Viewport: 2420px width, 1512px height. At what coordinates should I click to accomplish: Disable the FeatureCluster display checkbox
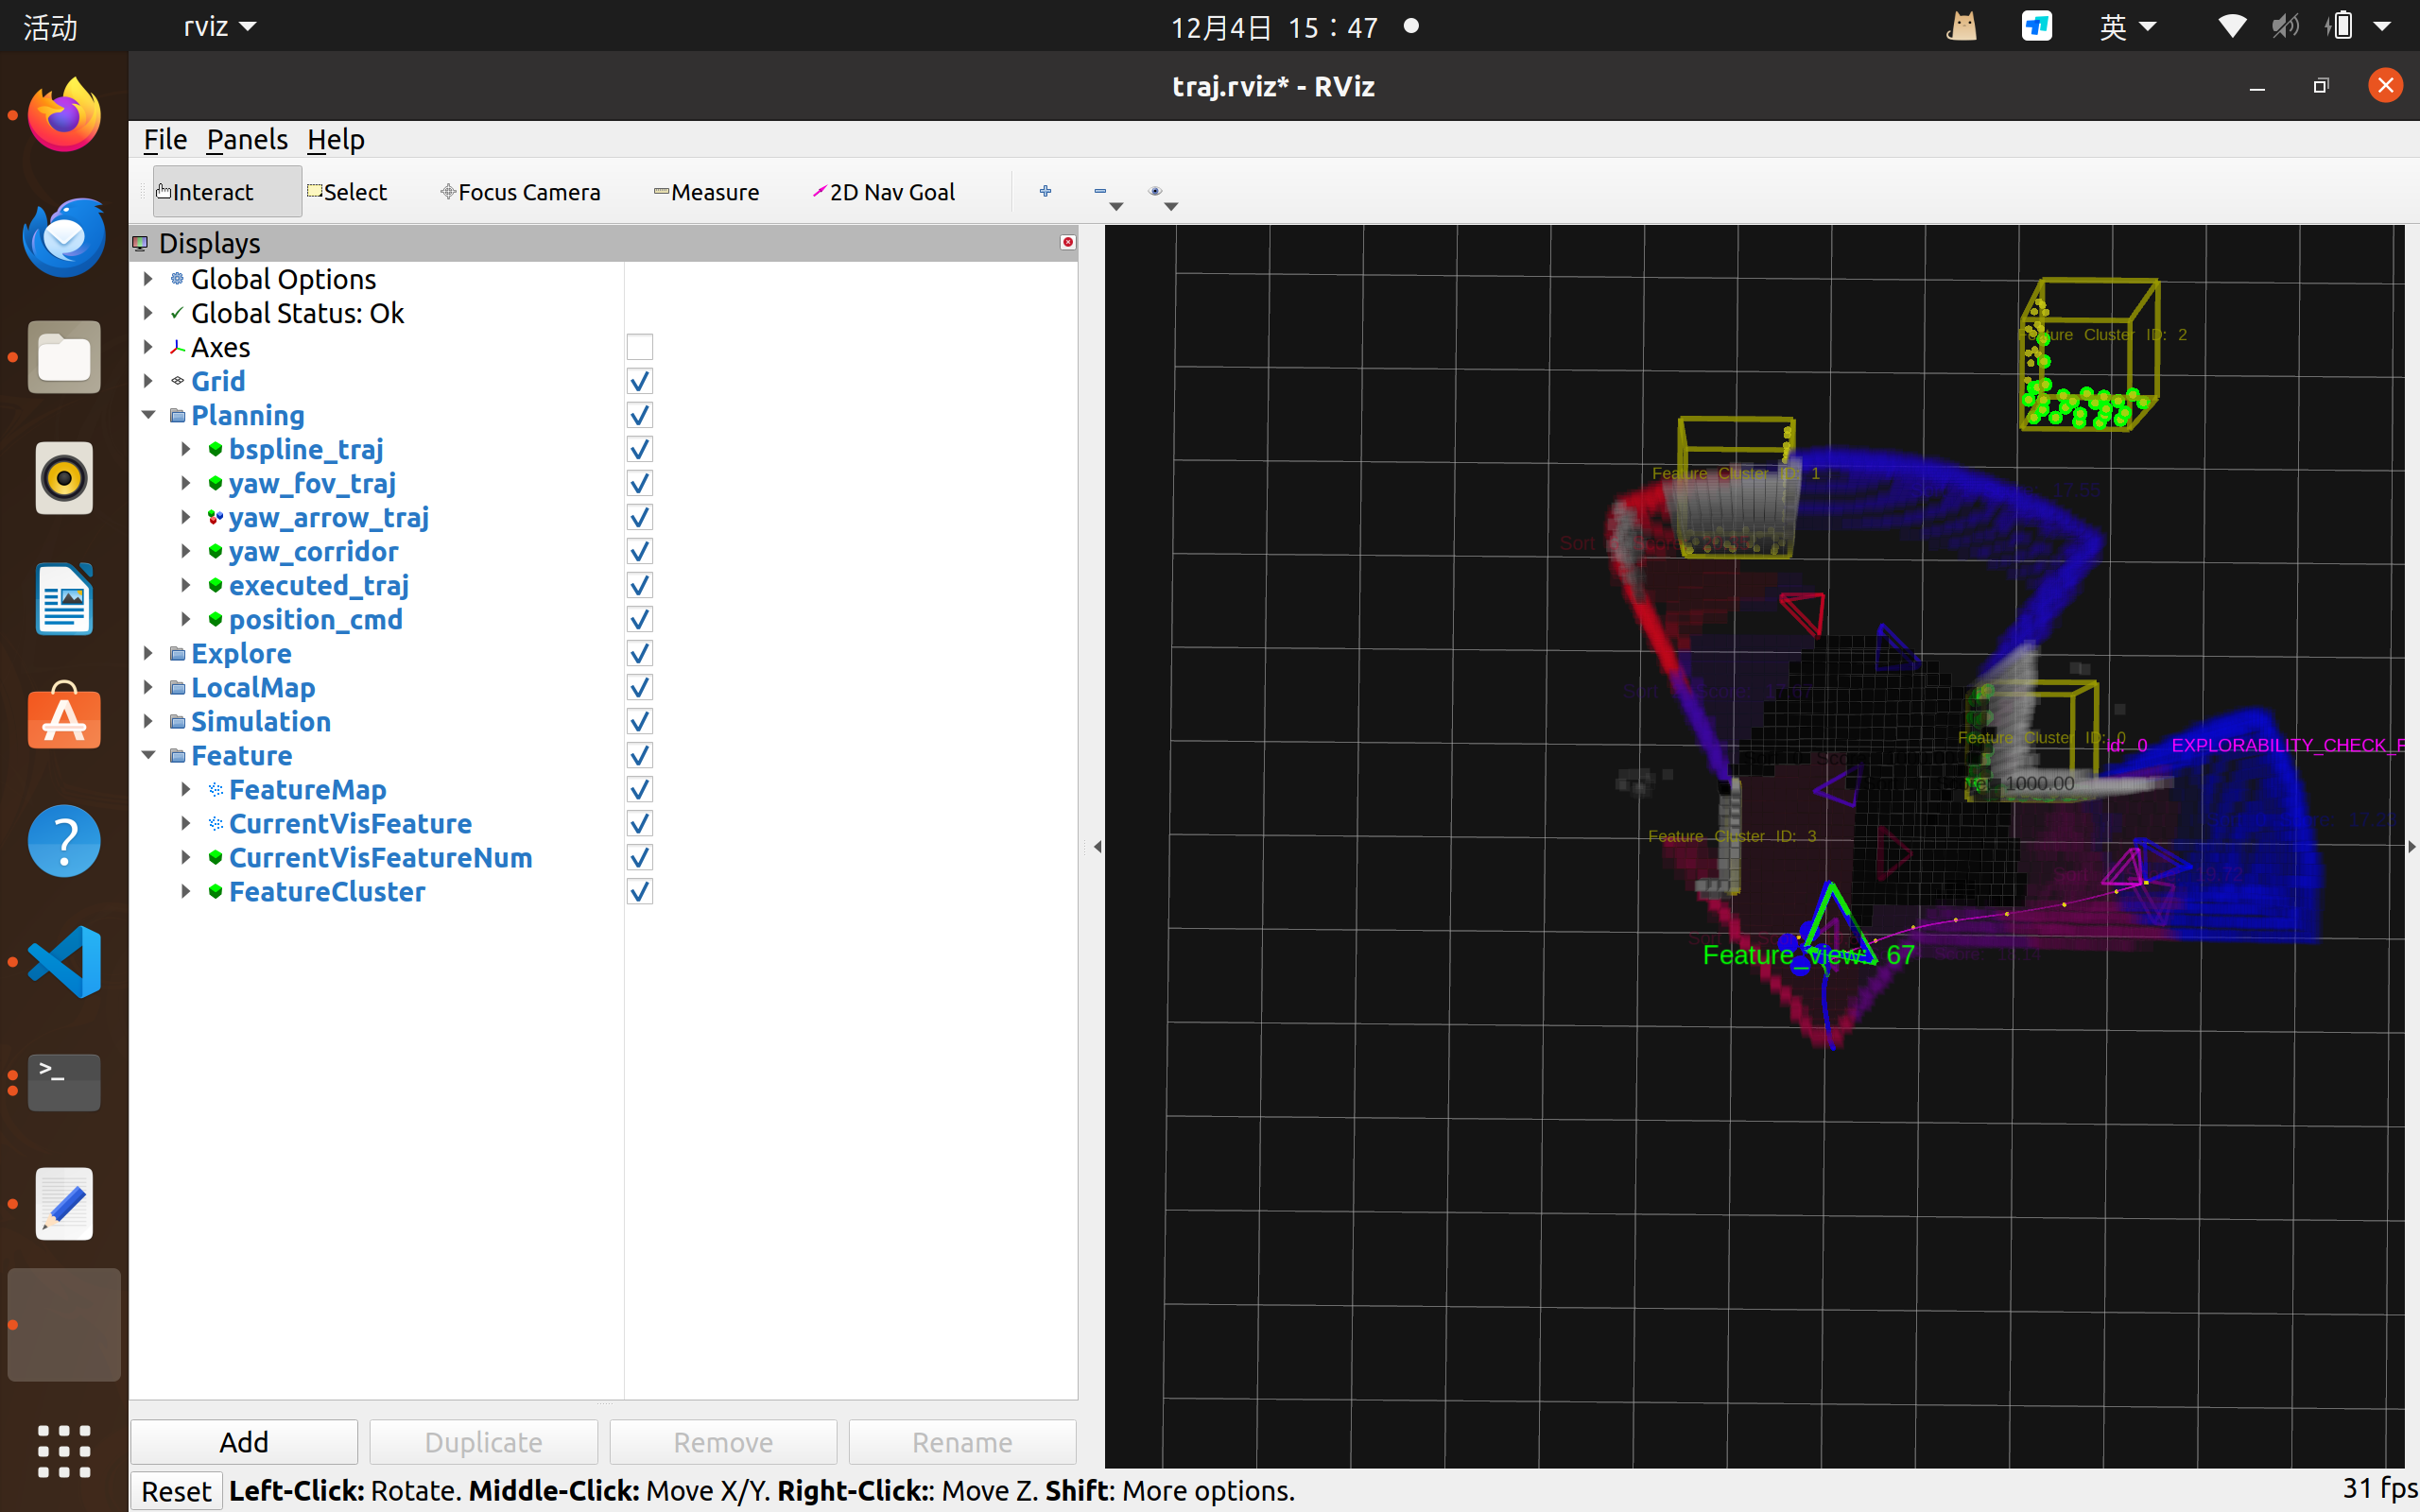coord(639,891)
